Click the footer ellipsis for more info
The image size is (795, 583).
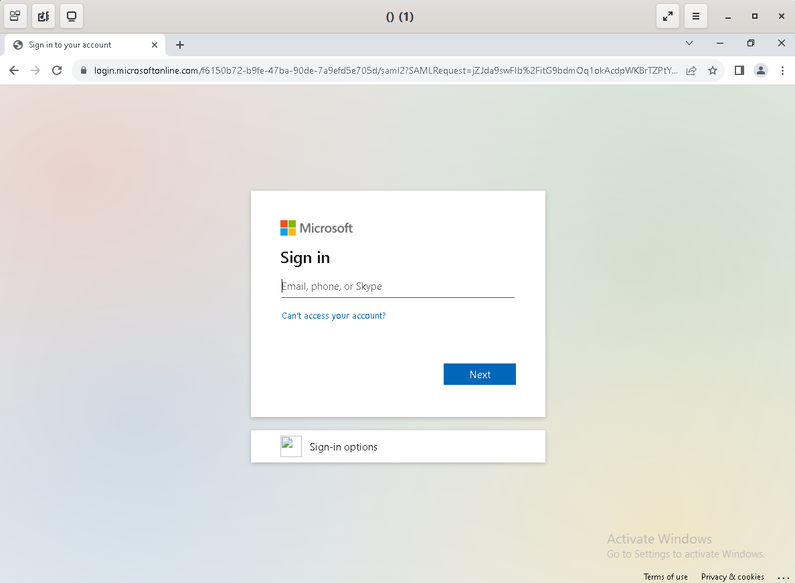coord(783,577)
